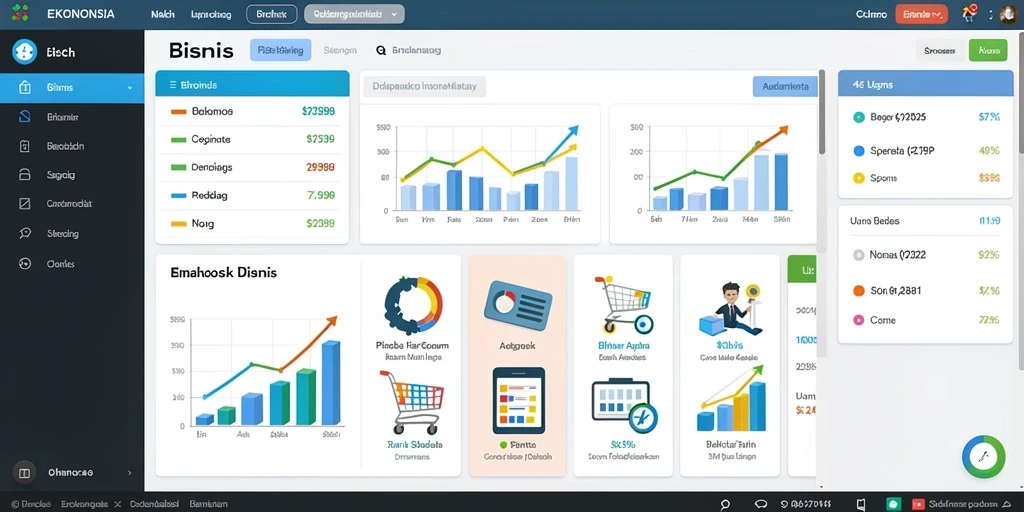This screenshot has width=1024, height=512.
Task: Click the Brnclansaog search tab
Action: (409, 50)
